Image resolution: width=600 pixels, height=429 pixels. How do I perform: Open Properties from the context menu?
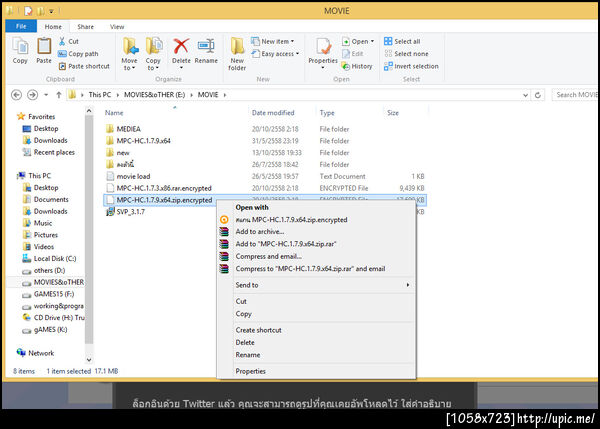tap(250, 371)
